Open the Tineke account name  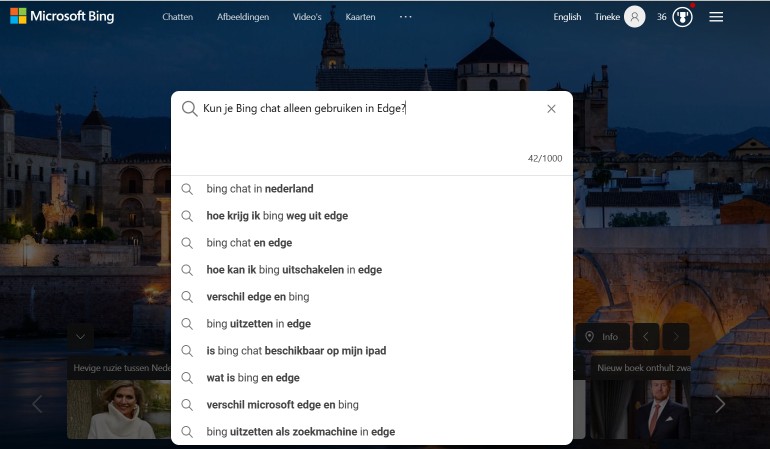607,17
